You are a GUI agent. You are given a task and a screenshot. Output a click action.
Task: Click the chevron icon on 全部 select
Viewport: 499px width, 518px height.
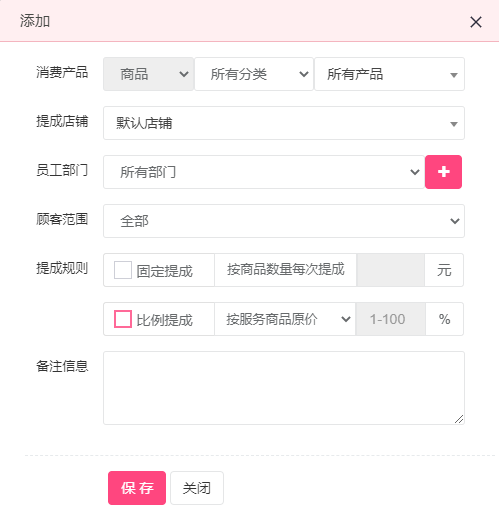coord(455,221)
